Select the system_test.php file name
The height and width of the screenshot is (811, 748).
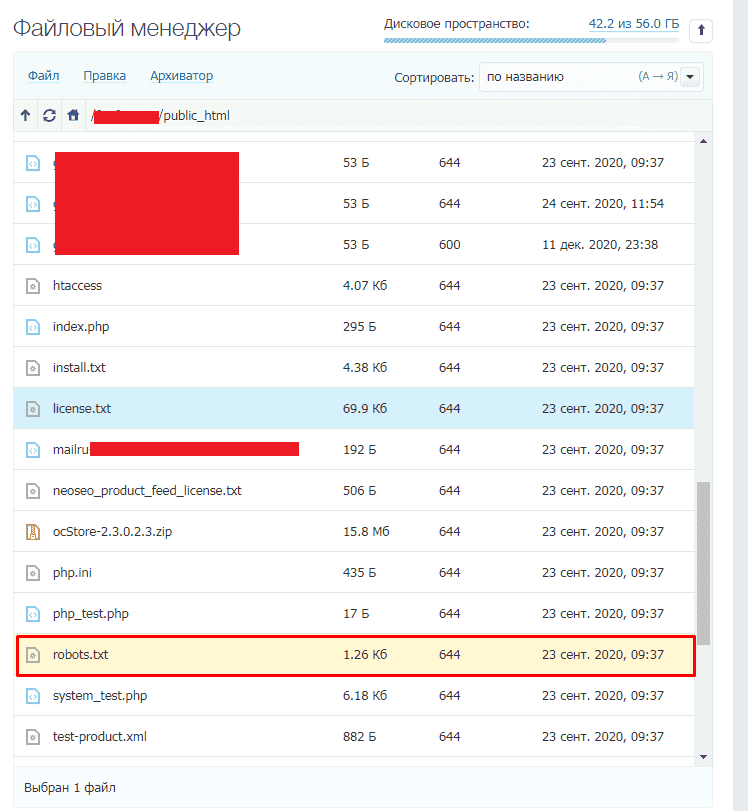[x=100, y=696]
